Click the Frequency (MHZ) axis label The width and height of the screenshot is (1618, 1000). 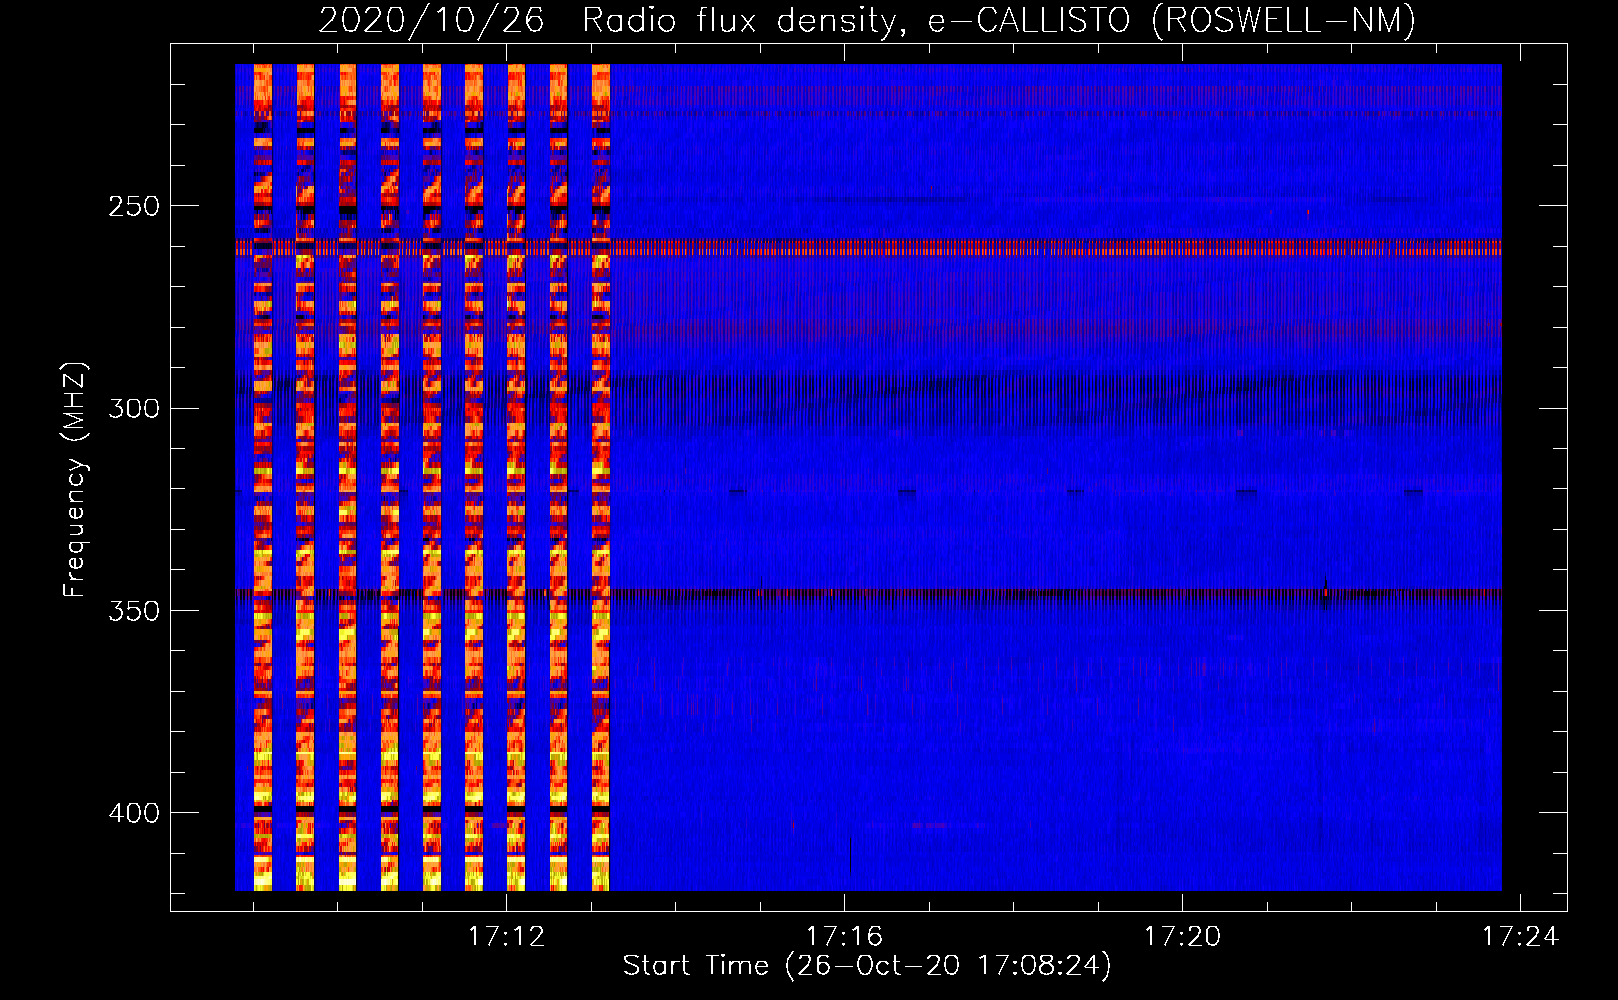coord(75,480)
